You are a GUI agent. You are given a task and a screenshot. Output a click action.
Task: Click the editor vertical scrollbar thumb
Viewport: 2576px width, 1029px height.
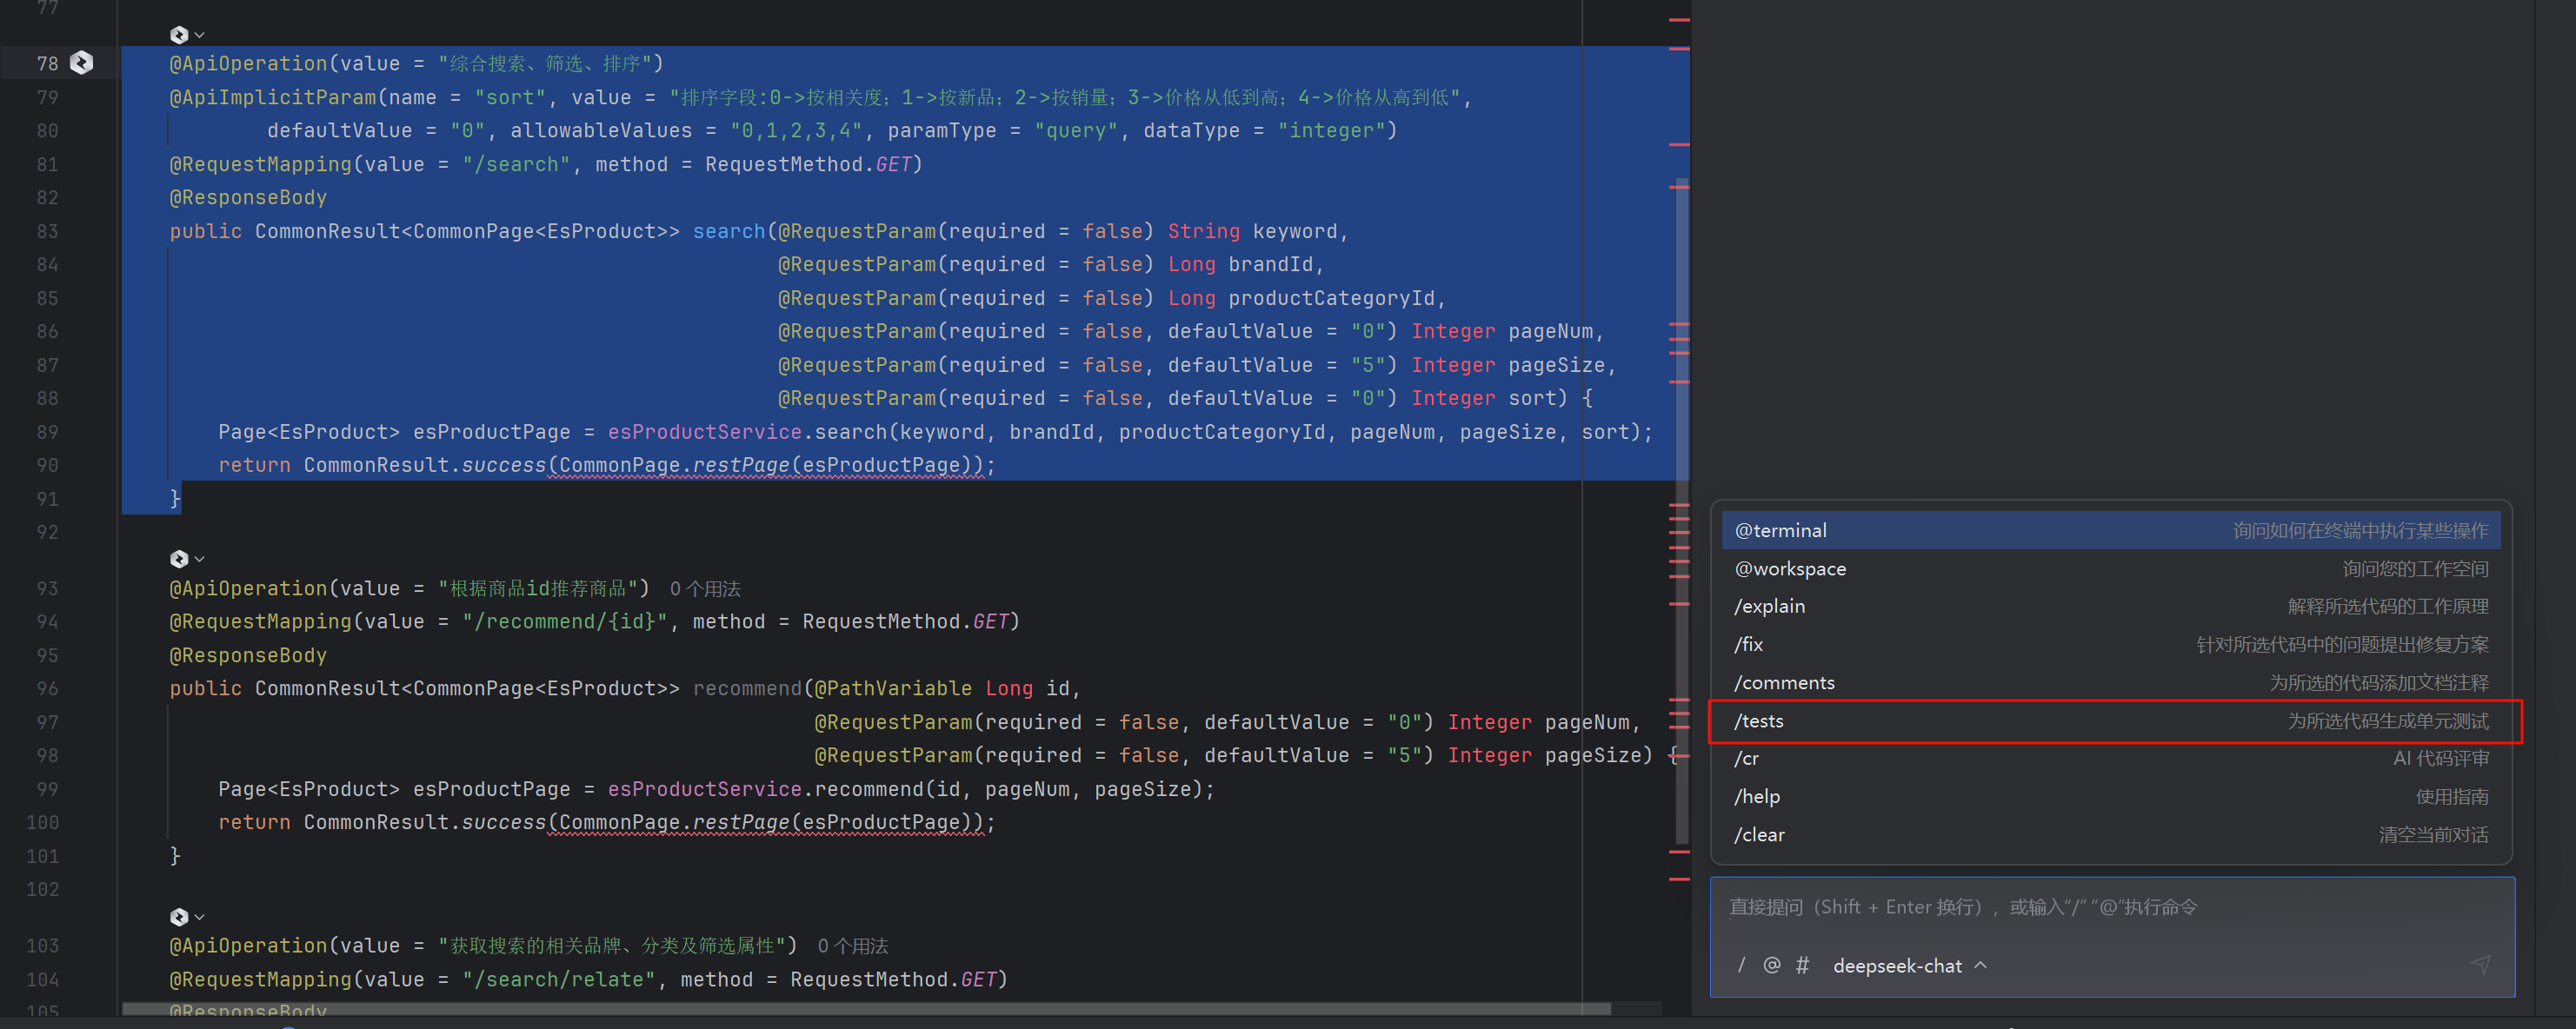click(1682, 510)
